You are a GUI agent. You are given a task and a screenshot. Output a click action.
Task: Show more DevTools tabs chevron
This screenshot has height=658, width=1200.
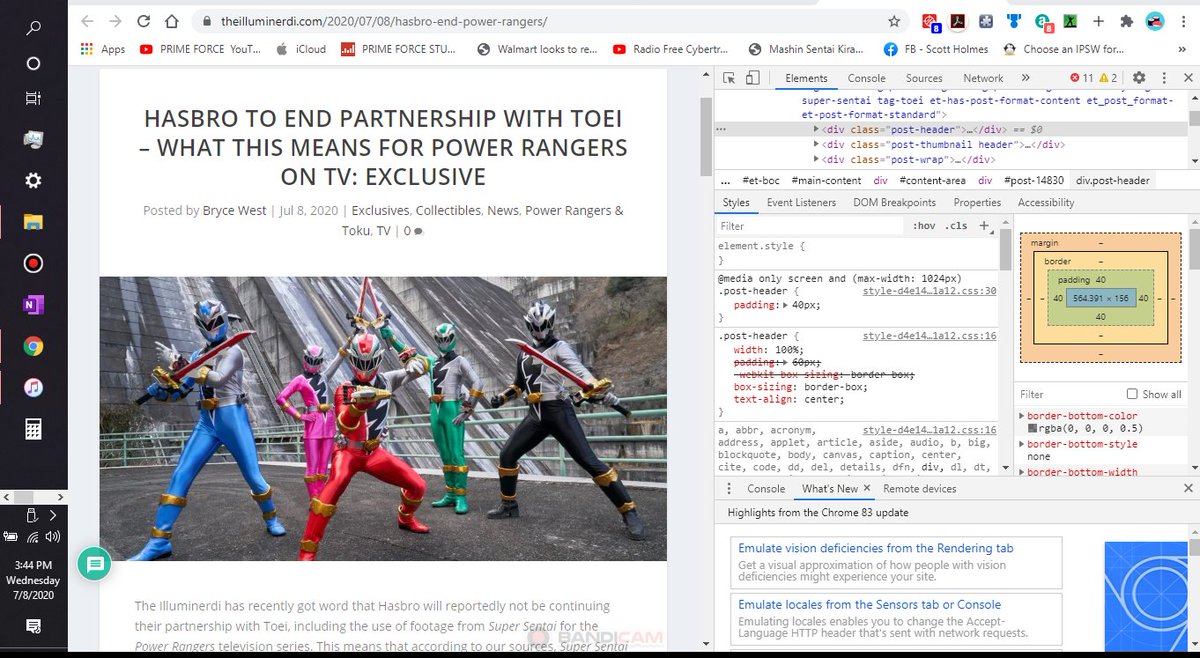(x=1025, y=78)
